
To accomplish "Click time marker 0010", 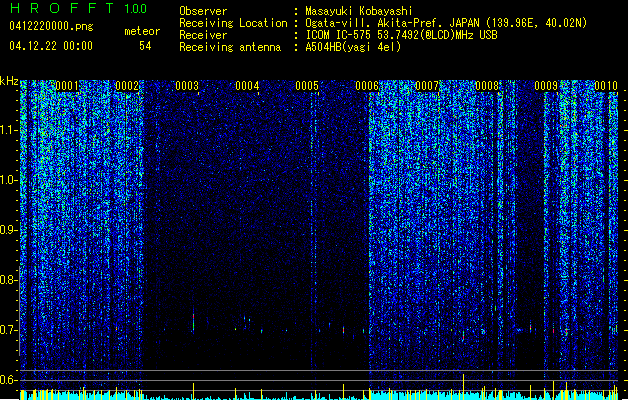I will 606,86.
